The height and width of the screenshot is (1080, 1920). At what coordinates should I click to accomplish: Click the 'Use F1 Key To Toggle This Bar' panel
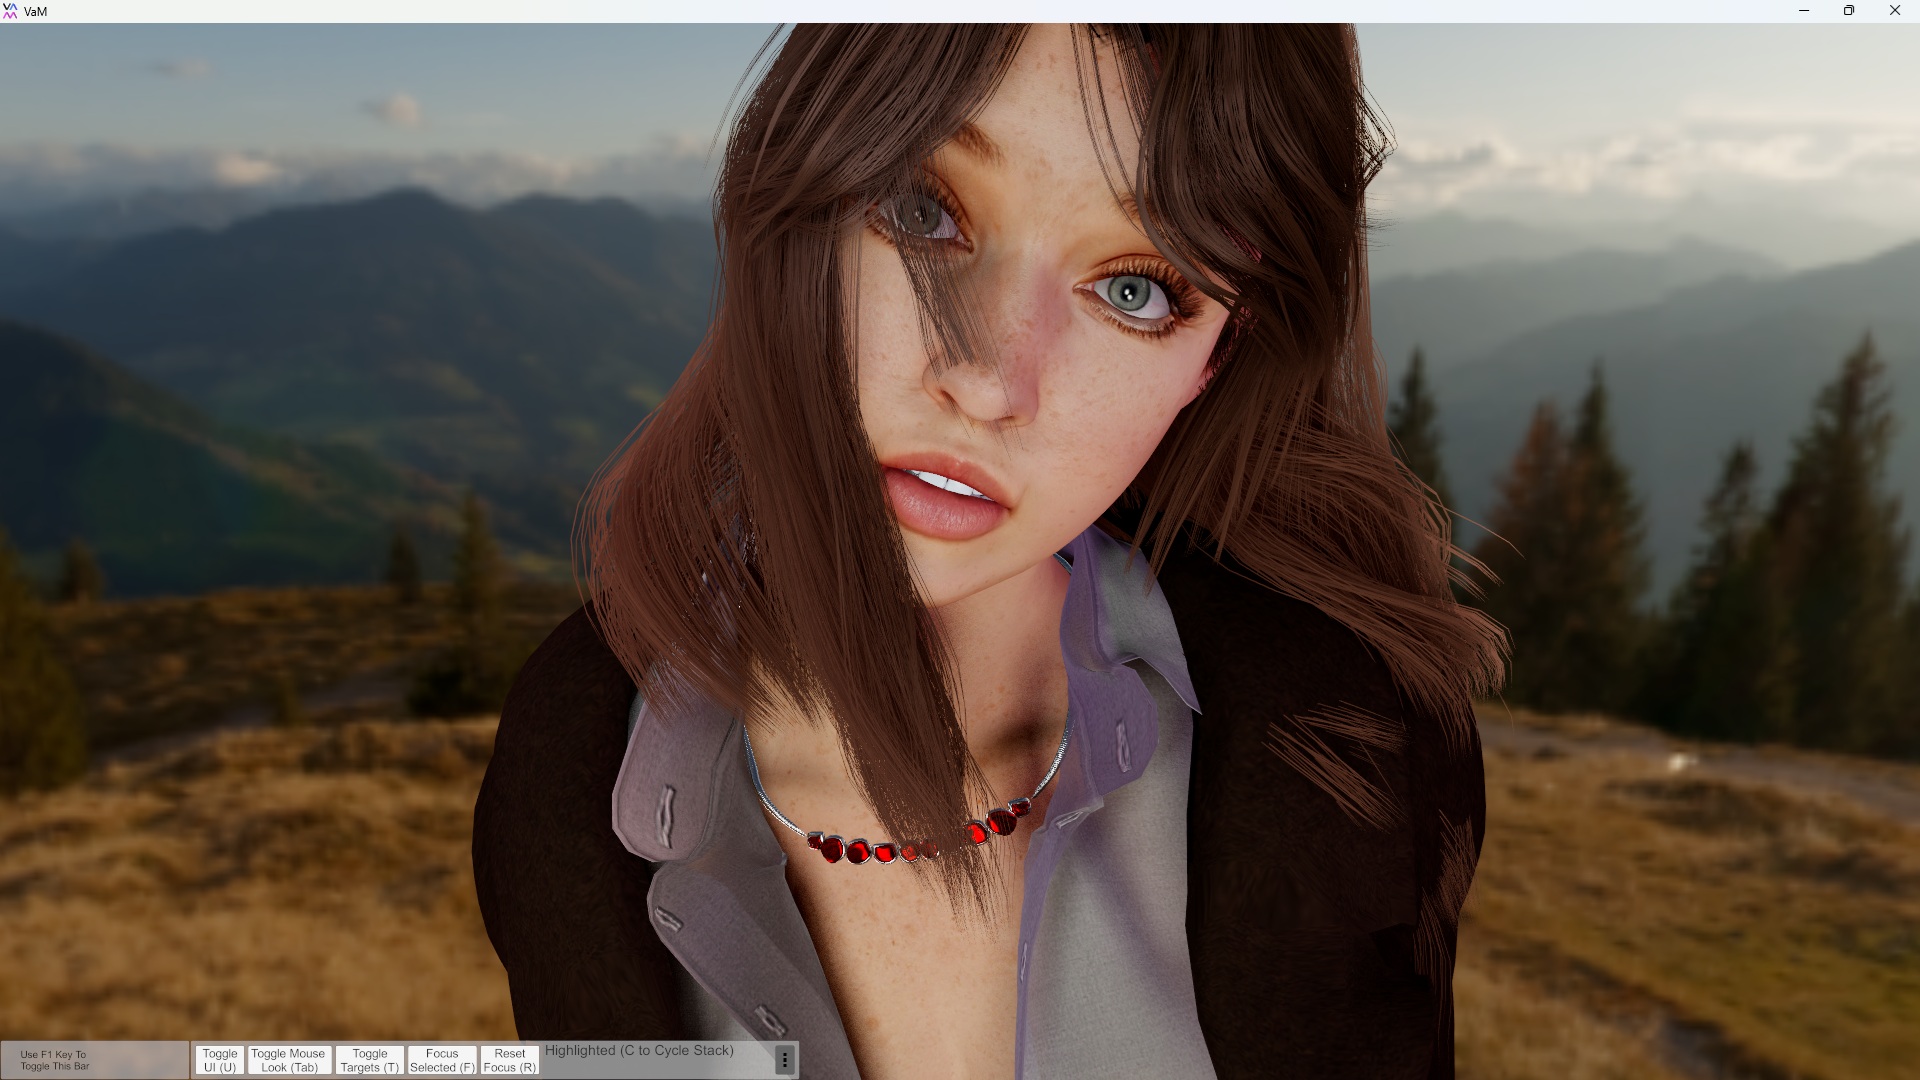(x=55, y=1060)
